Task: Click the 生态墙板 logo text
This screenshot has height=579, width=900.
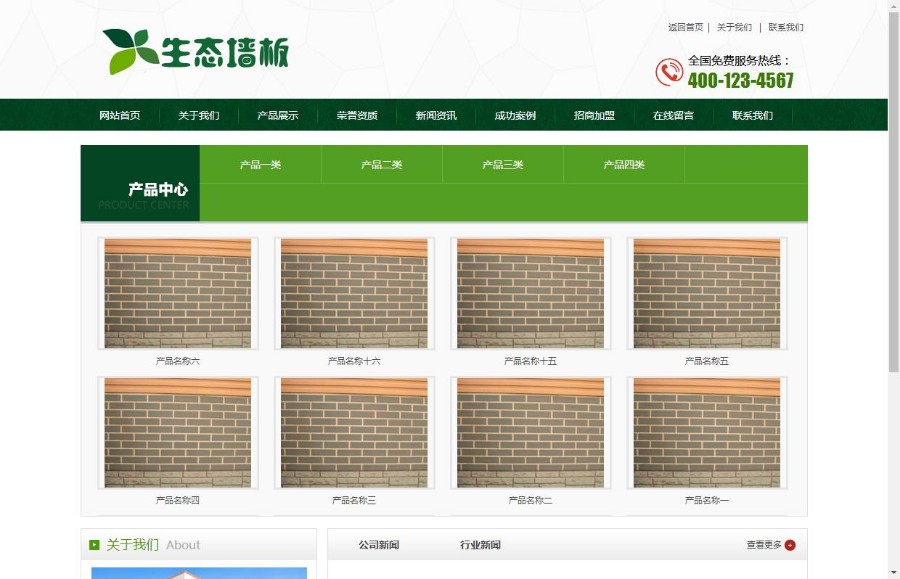Action: [x=224, y=53]
